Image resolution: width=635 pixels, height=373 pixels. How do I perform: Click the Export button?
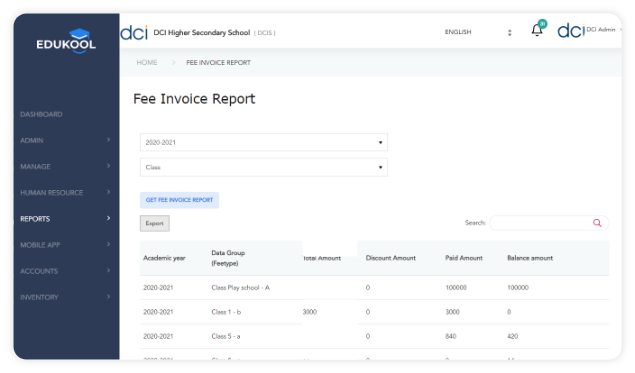(x=155, y=224)
